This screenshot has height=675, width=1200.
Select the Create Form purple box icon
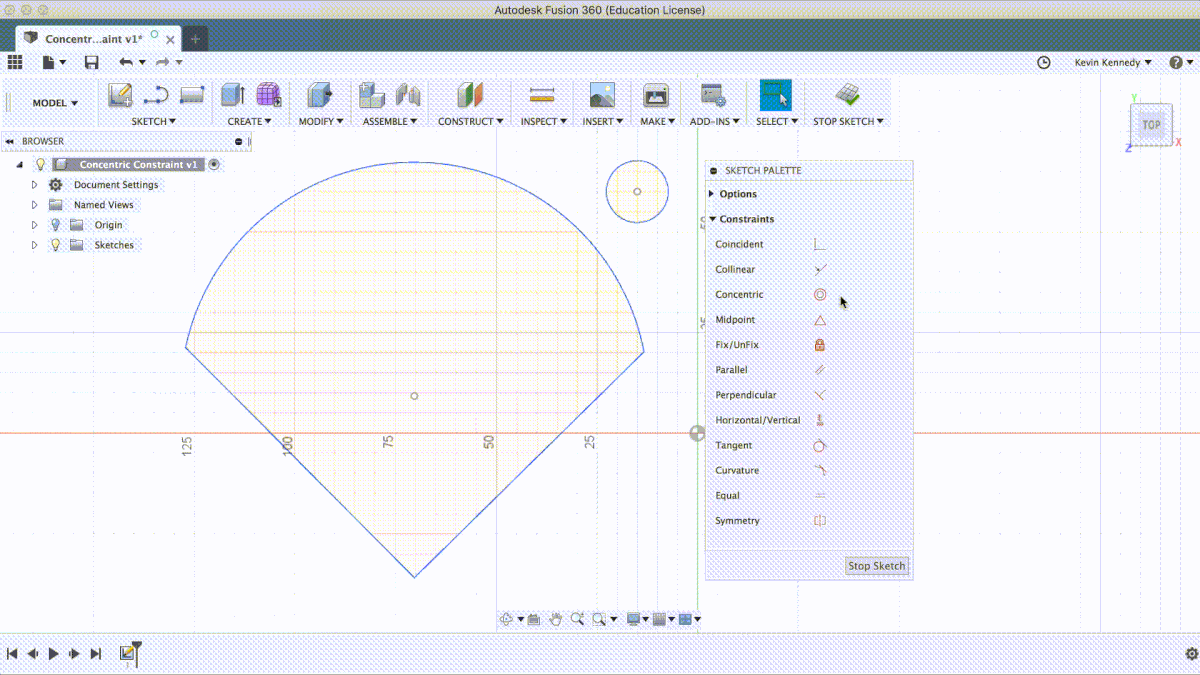point(269,96)
